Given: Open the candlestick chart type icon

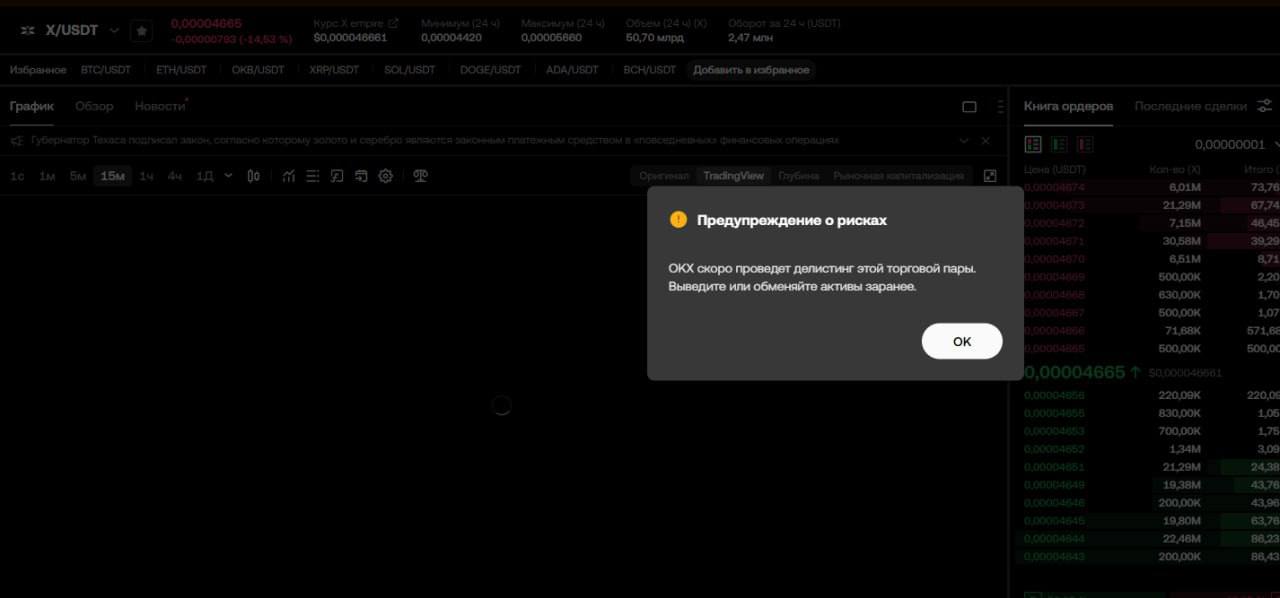Looking at the screenshot, I should 254,176.
